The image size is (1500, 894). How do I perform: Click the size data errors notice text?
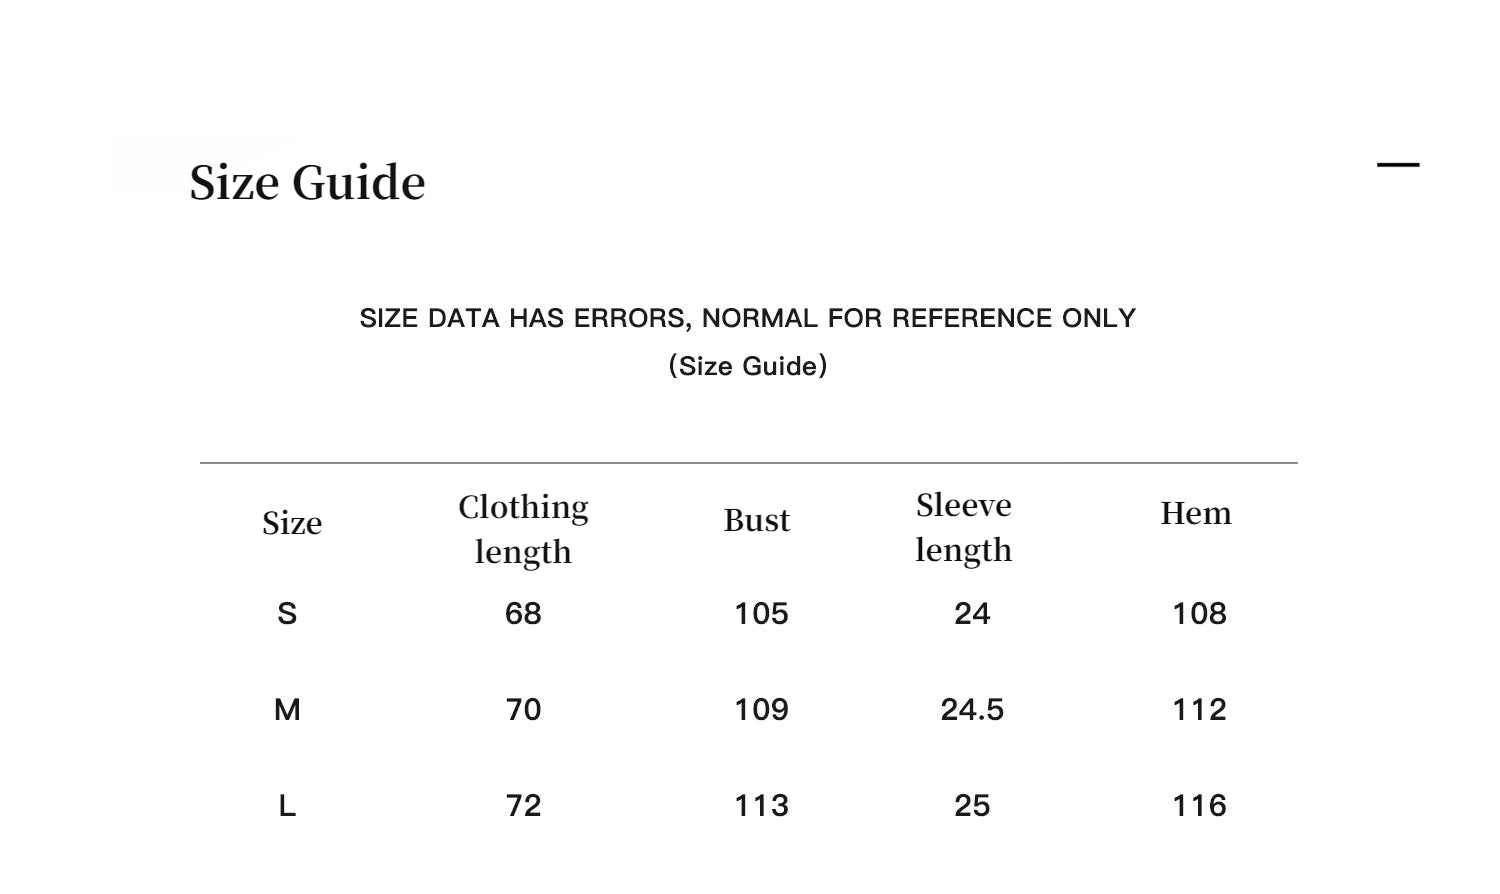(x=747, y=318)
